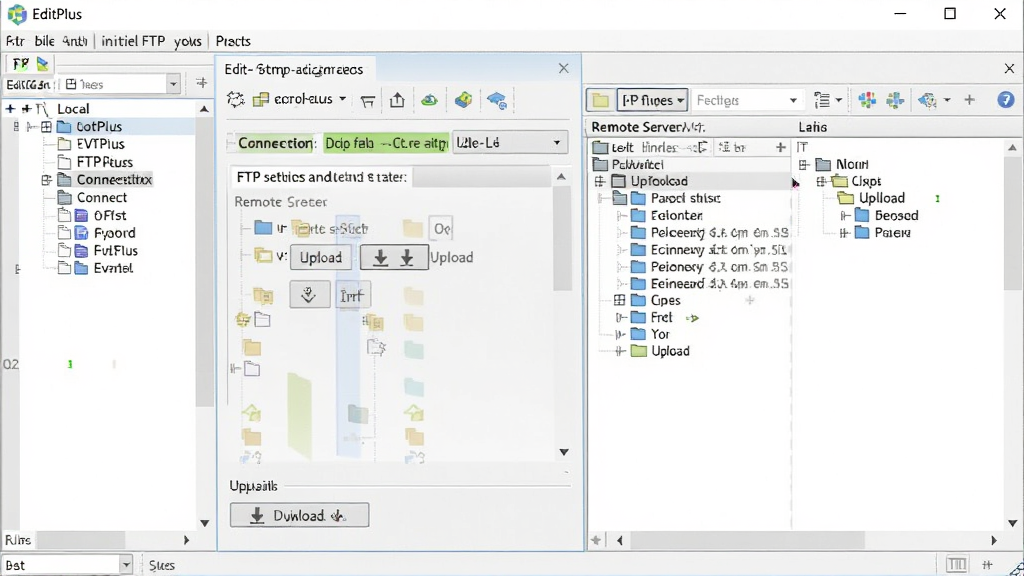Click the Irrt button
Viewport: 1024px width, 576px height.
tap(351, 296)
